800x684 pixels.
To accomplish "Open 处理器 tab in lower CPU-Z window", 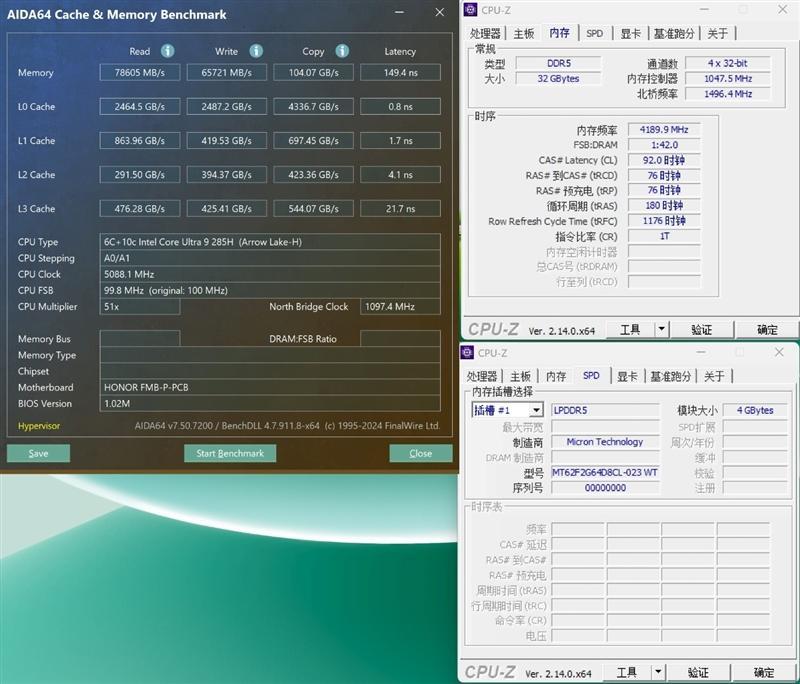I will [x=482, y=376].
